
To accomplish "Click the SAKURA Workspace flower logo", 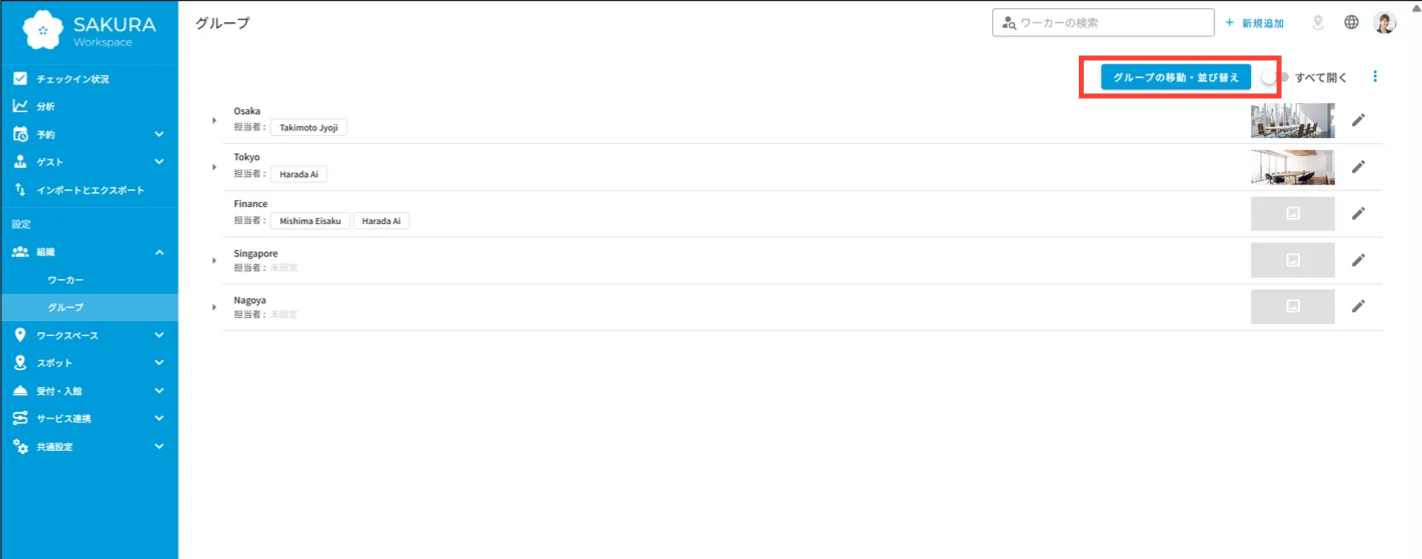I will tap(43, 30).
